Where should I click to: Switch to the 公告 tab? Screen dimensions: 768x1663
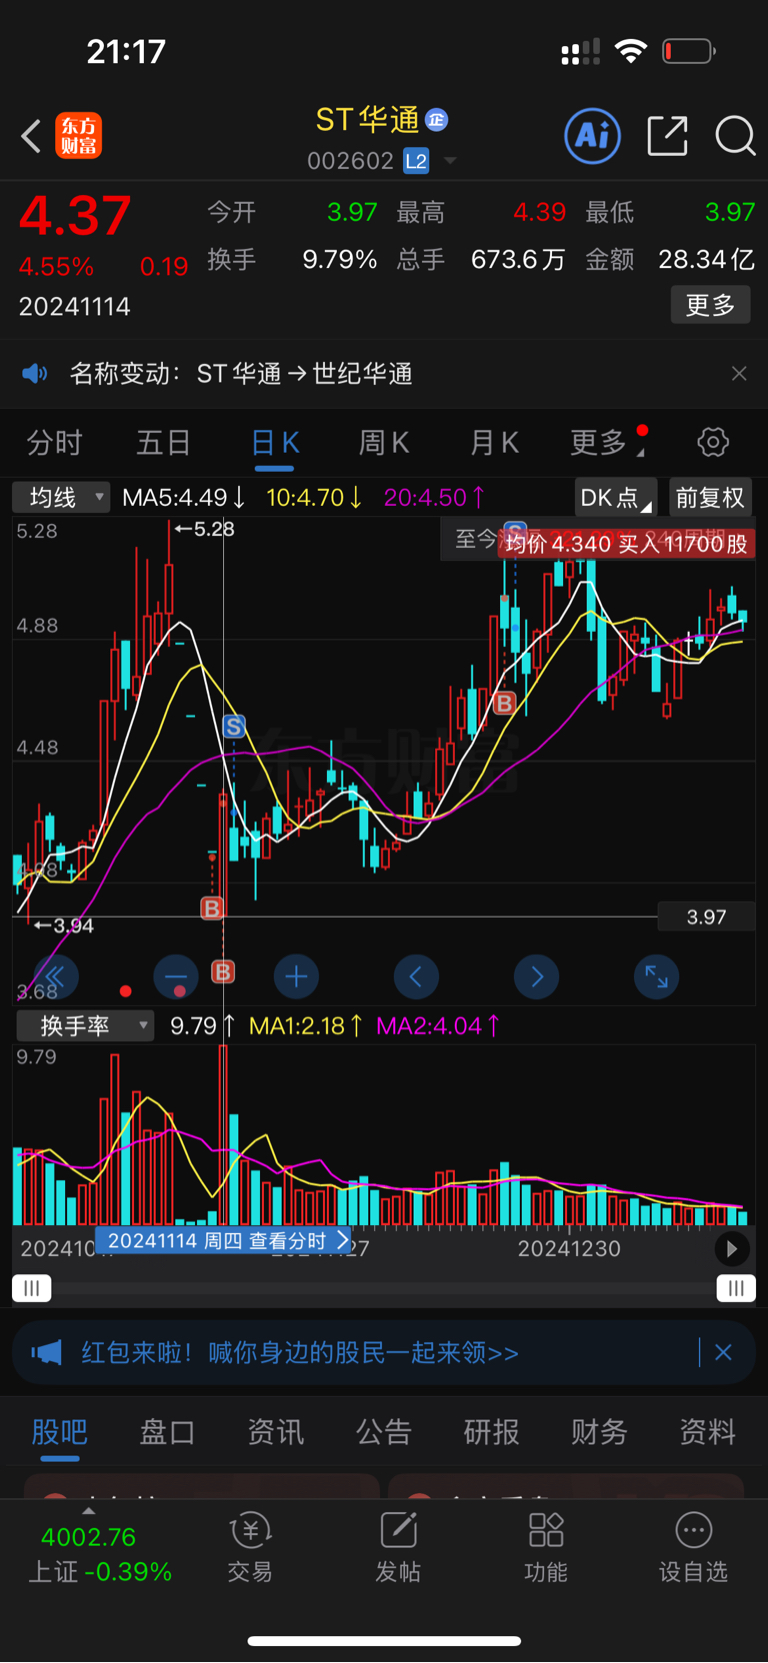[x=383, y=1432]
